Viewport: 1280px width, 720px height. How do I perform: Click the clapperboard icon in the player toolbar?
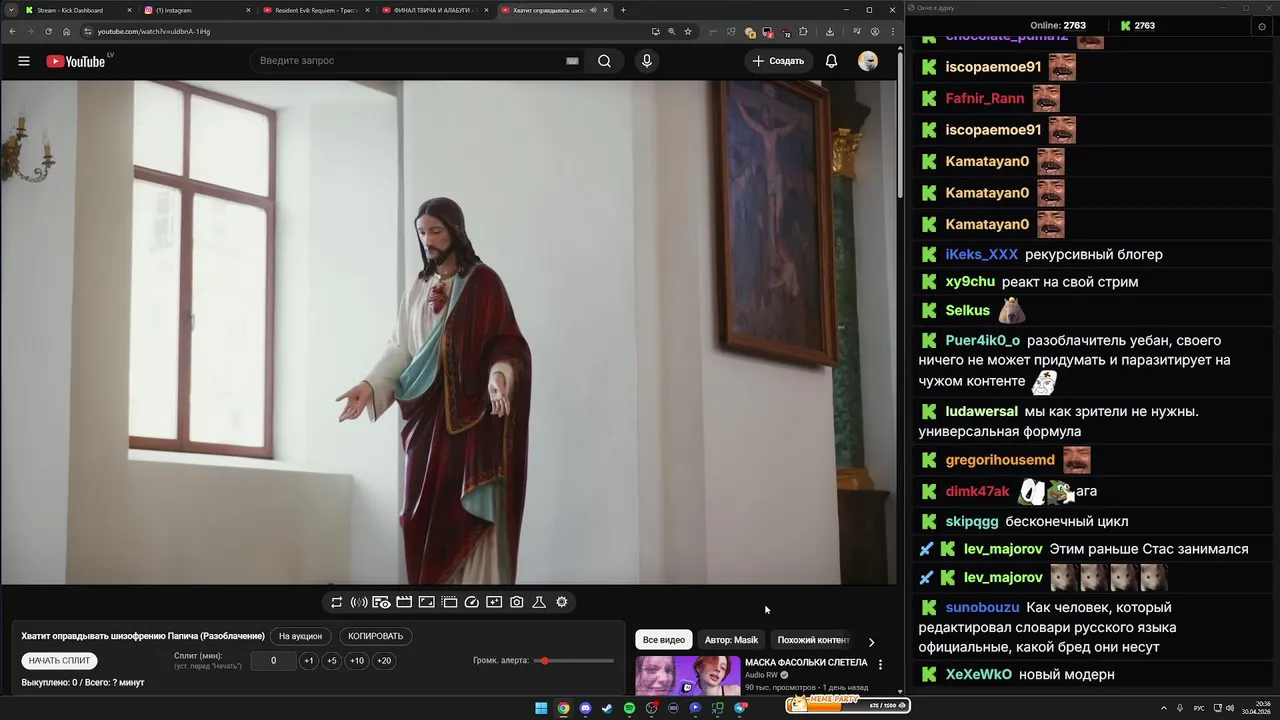404,602
